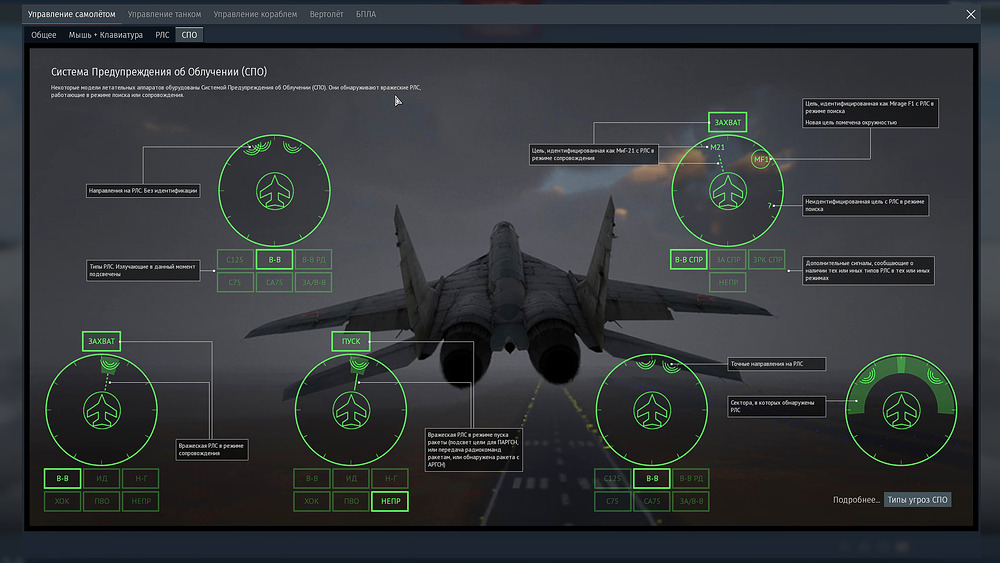1000x563 pixels.
Task: Open the Управление кораблем tab
Action: tap(255, 15)
